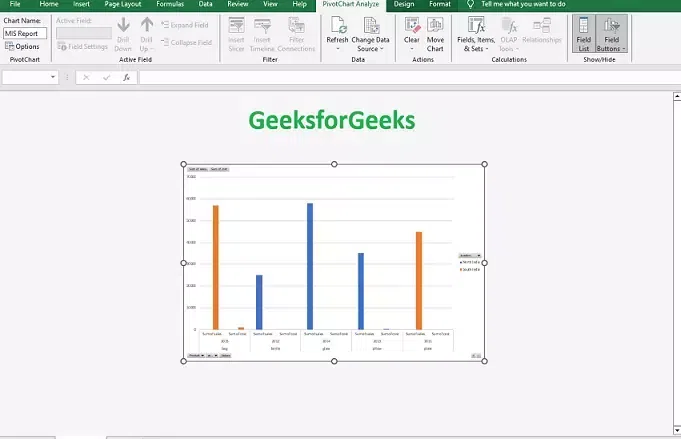The width and height of the screenshot is (681, 439).
Task: Open the Name Box dropdown
Action: pos(53,77)
